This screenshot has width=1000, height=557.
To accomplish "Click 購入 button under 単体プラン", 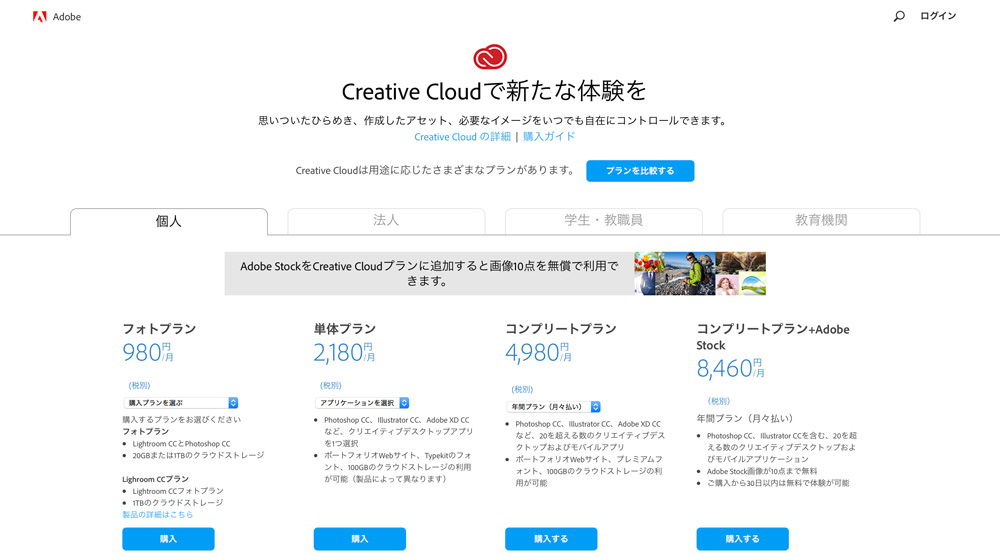I will tap(360, 538).
